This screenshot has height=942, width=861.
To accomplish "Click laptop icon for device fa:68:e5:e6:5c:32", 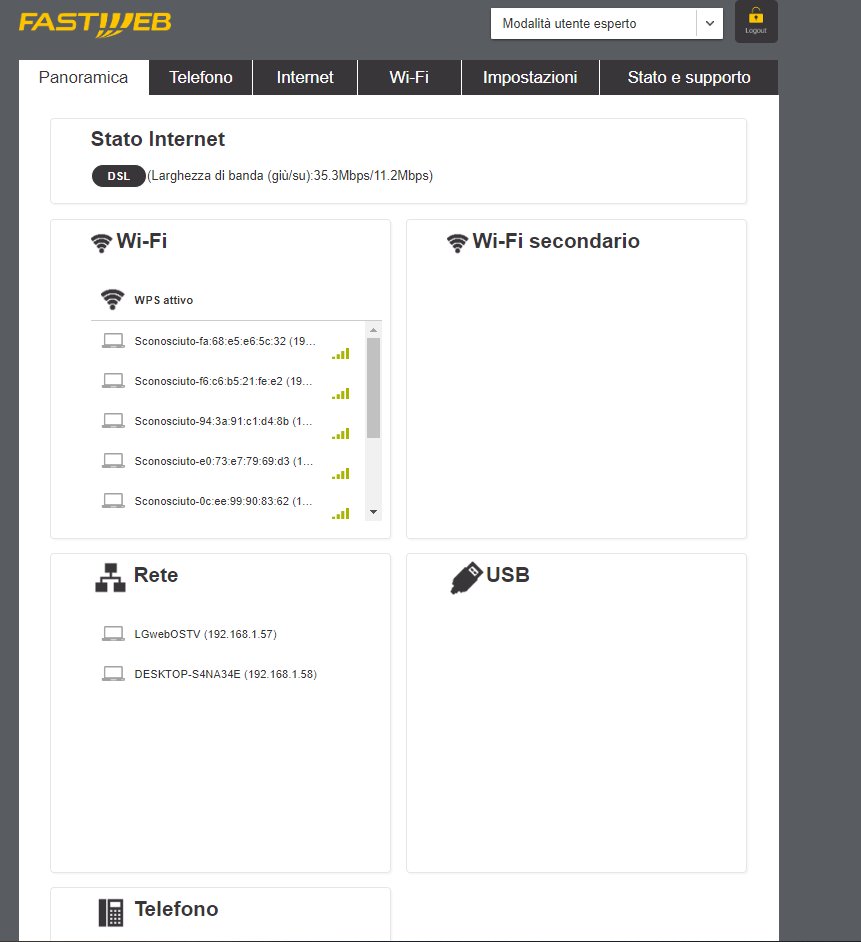I will (113, 341).
